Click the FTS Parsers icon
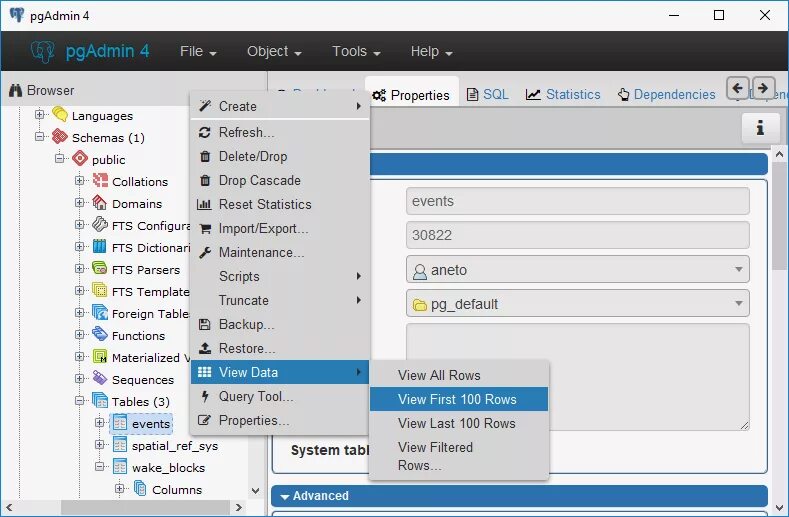Viewport: 789px width, 517px height. 100,268
